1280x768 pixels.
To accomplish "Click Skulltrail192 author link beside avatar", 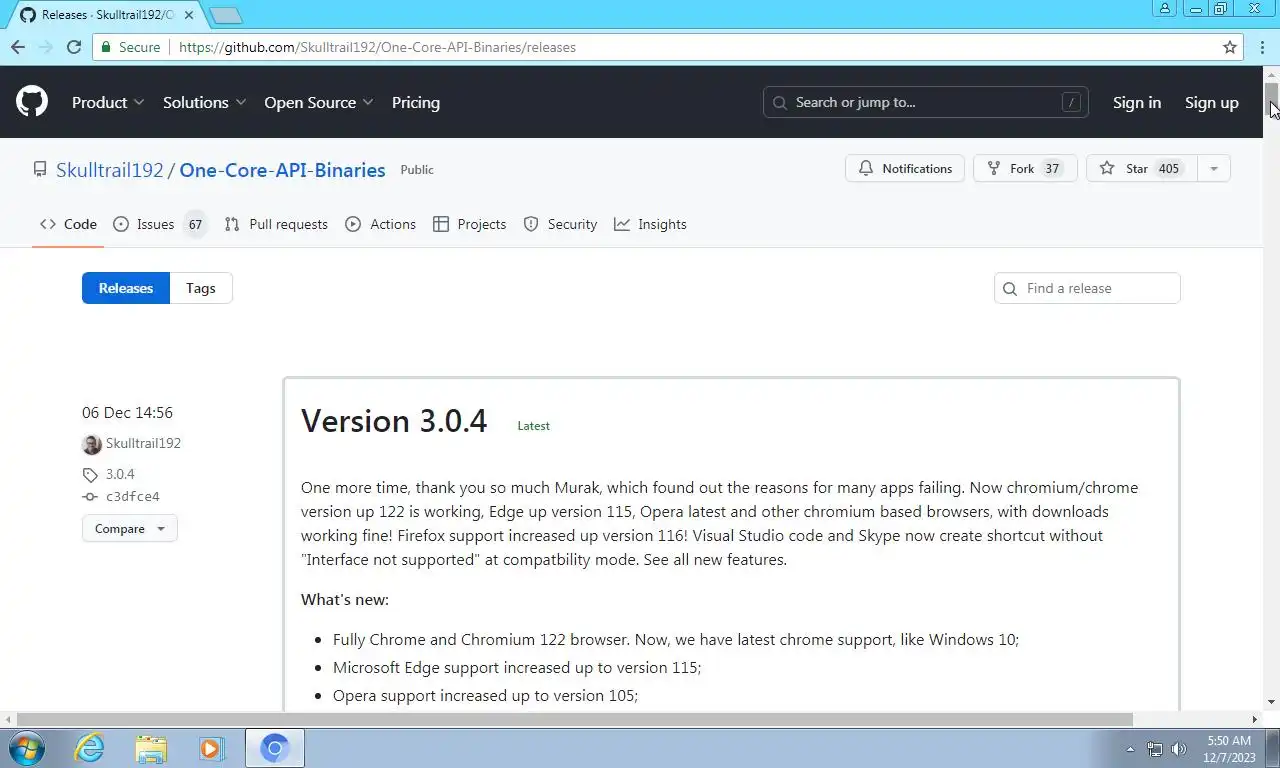I will click(143, 443).
